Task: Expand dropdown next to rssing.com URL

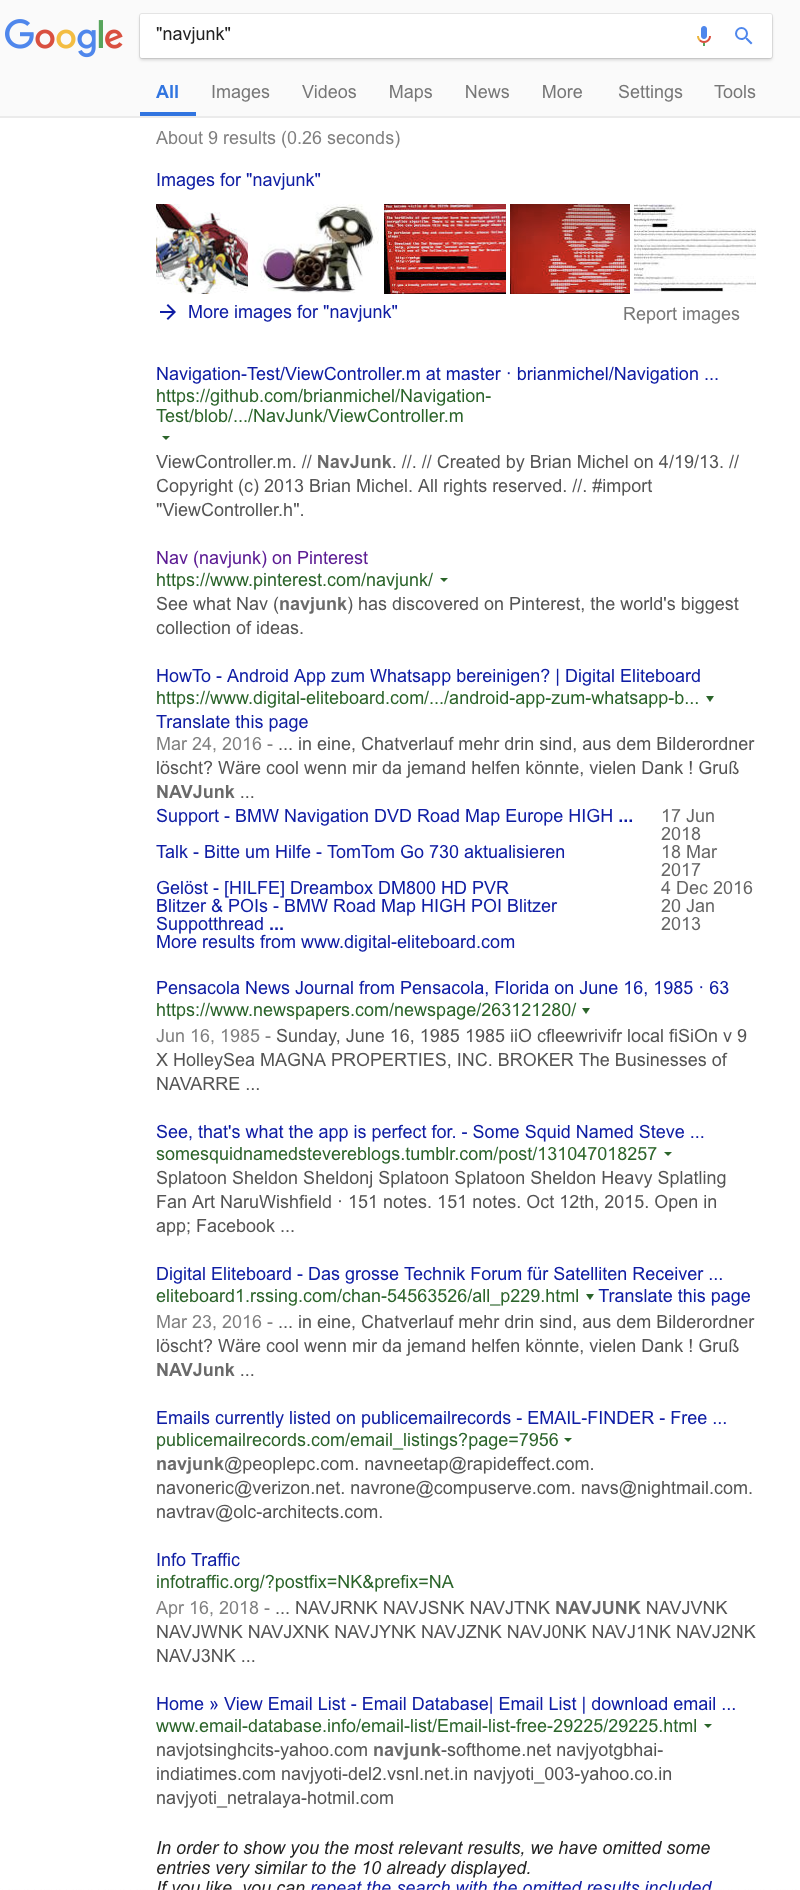Action: [589, 1296]
